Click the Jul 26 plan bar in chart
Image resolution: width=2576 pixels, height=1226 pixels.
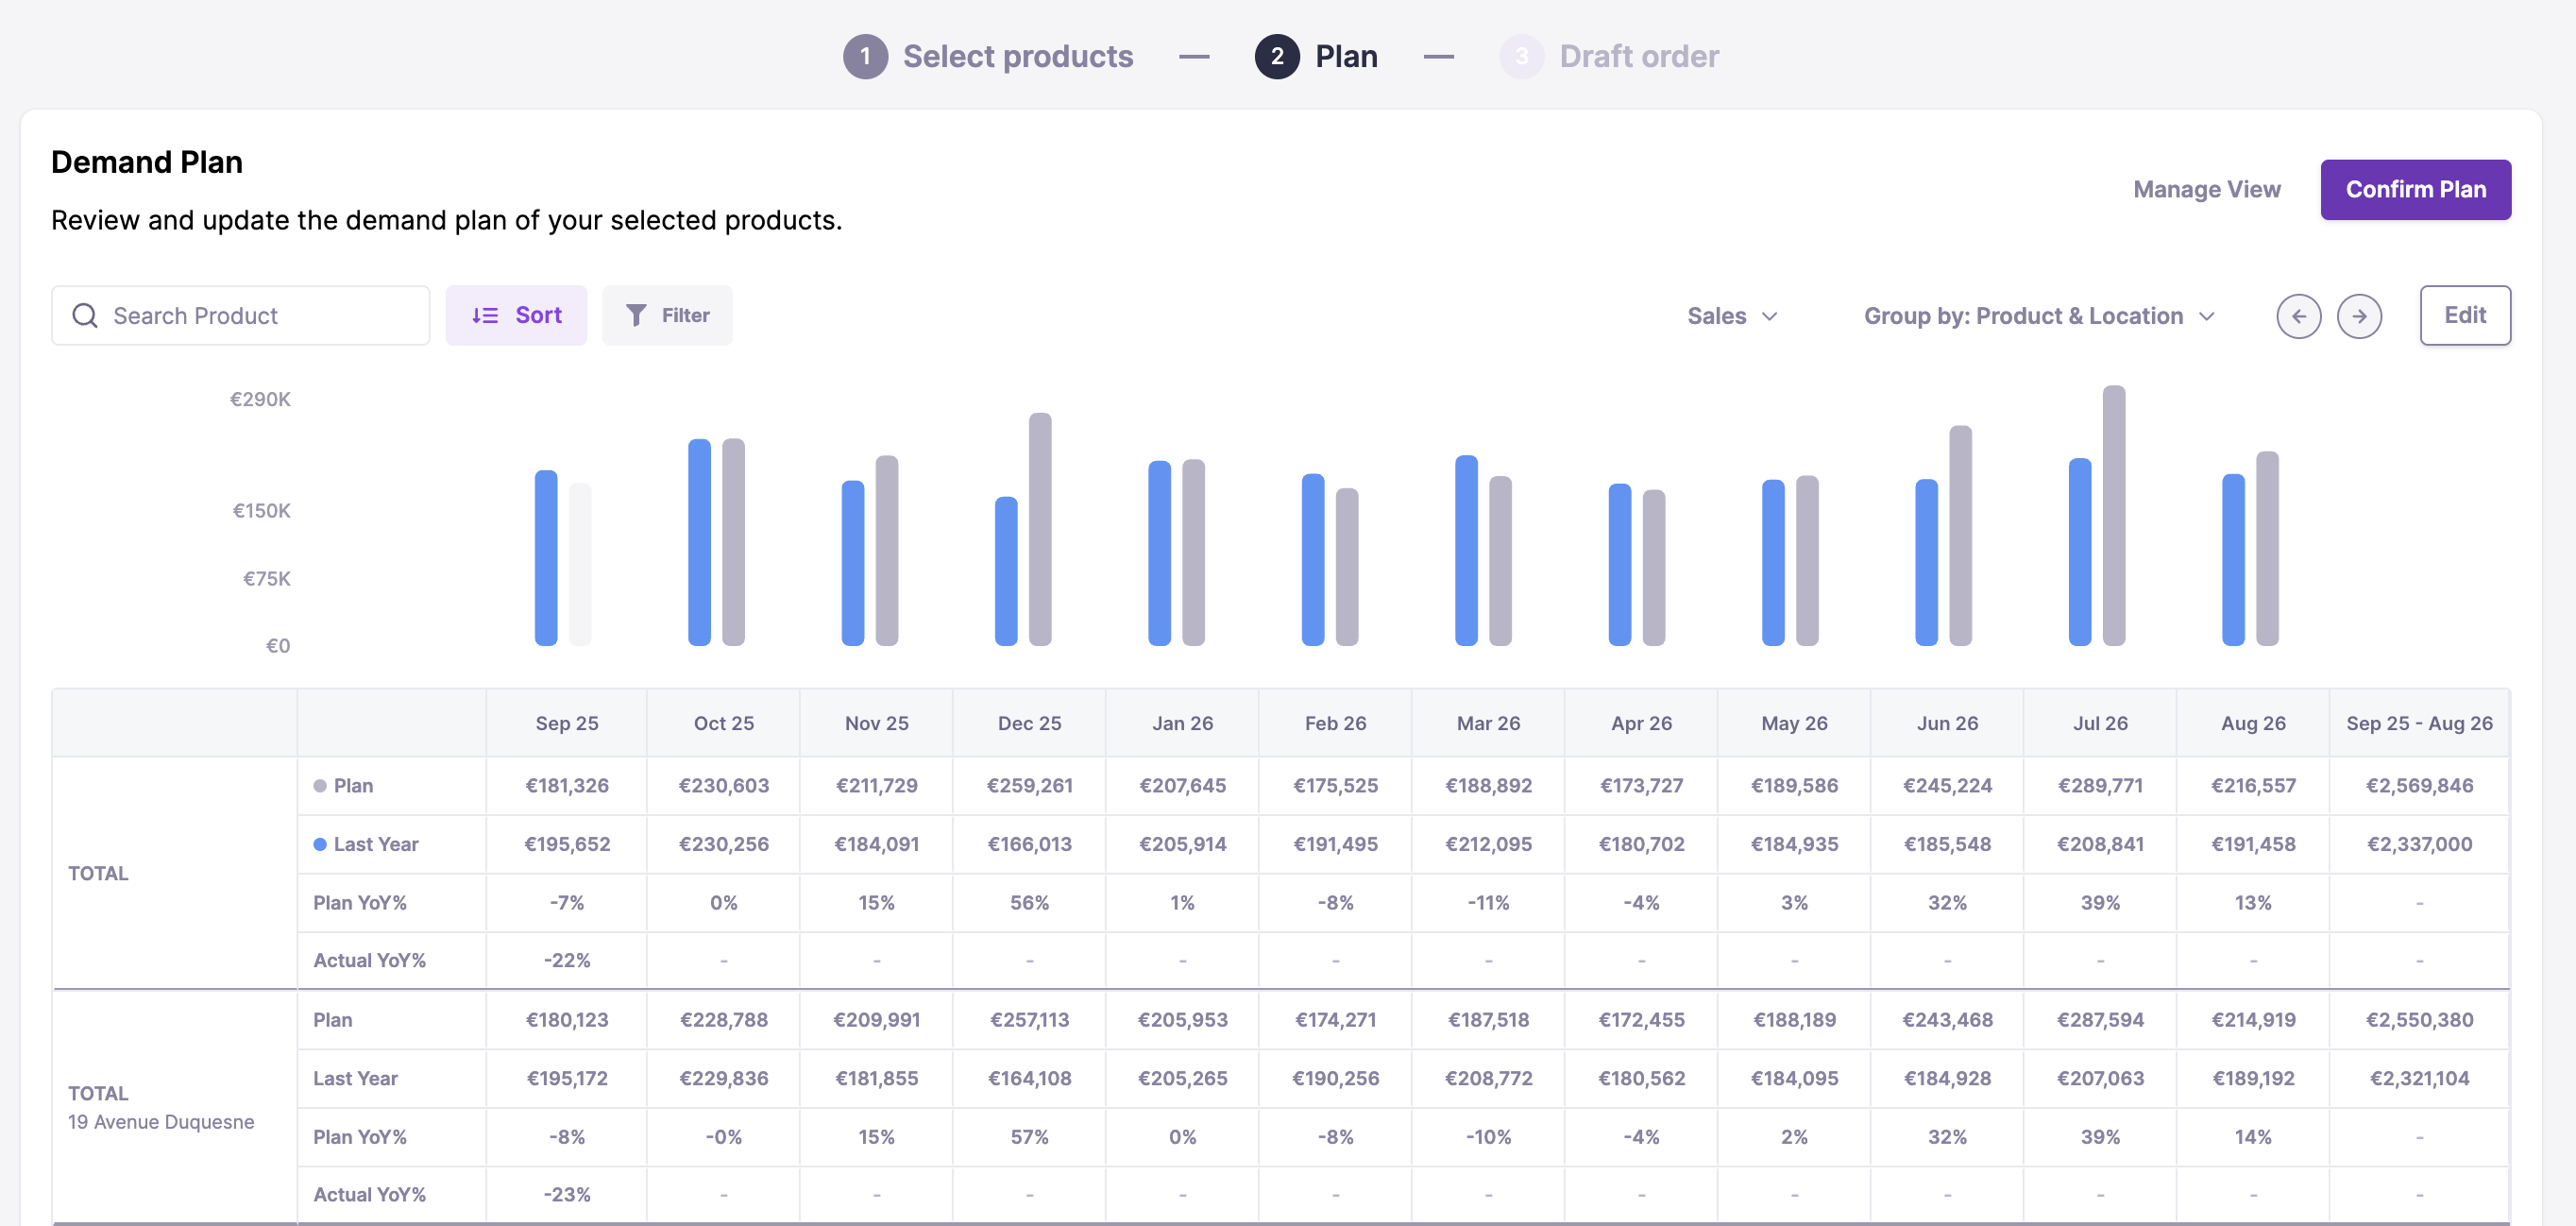point(2113,515)
